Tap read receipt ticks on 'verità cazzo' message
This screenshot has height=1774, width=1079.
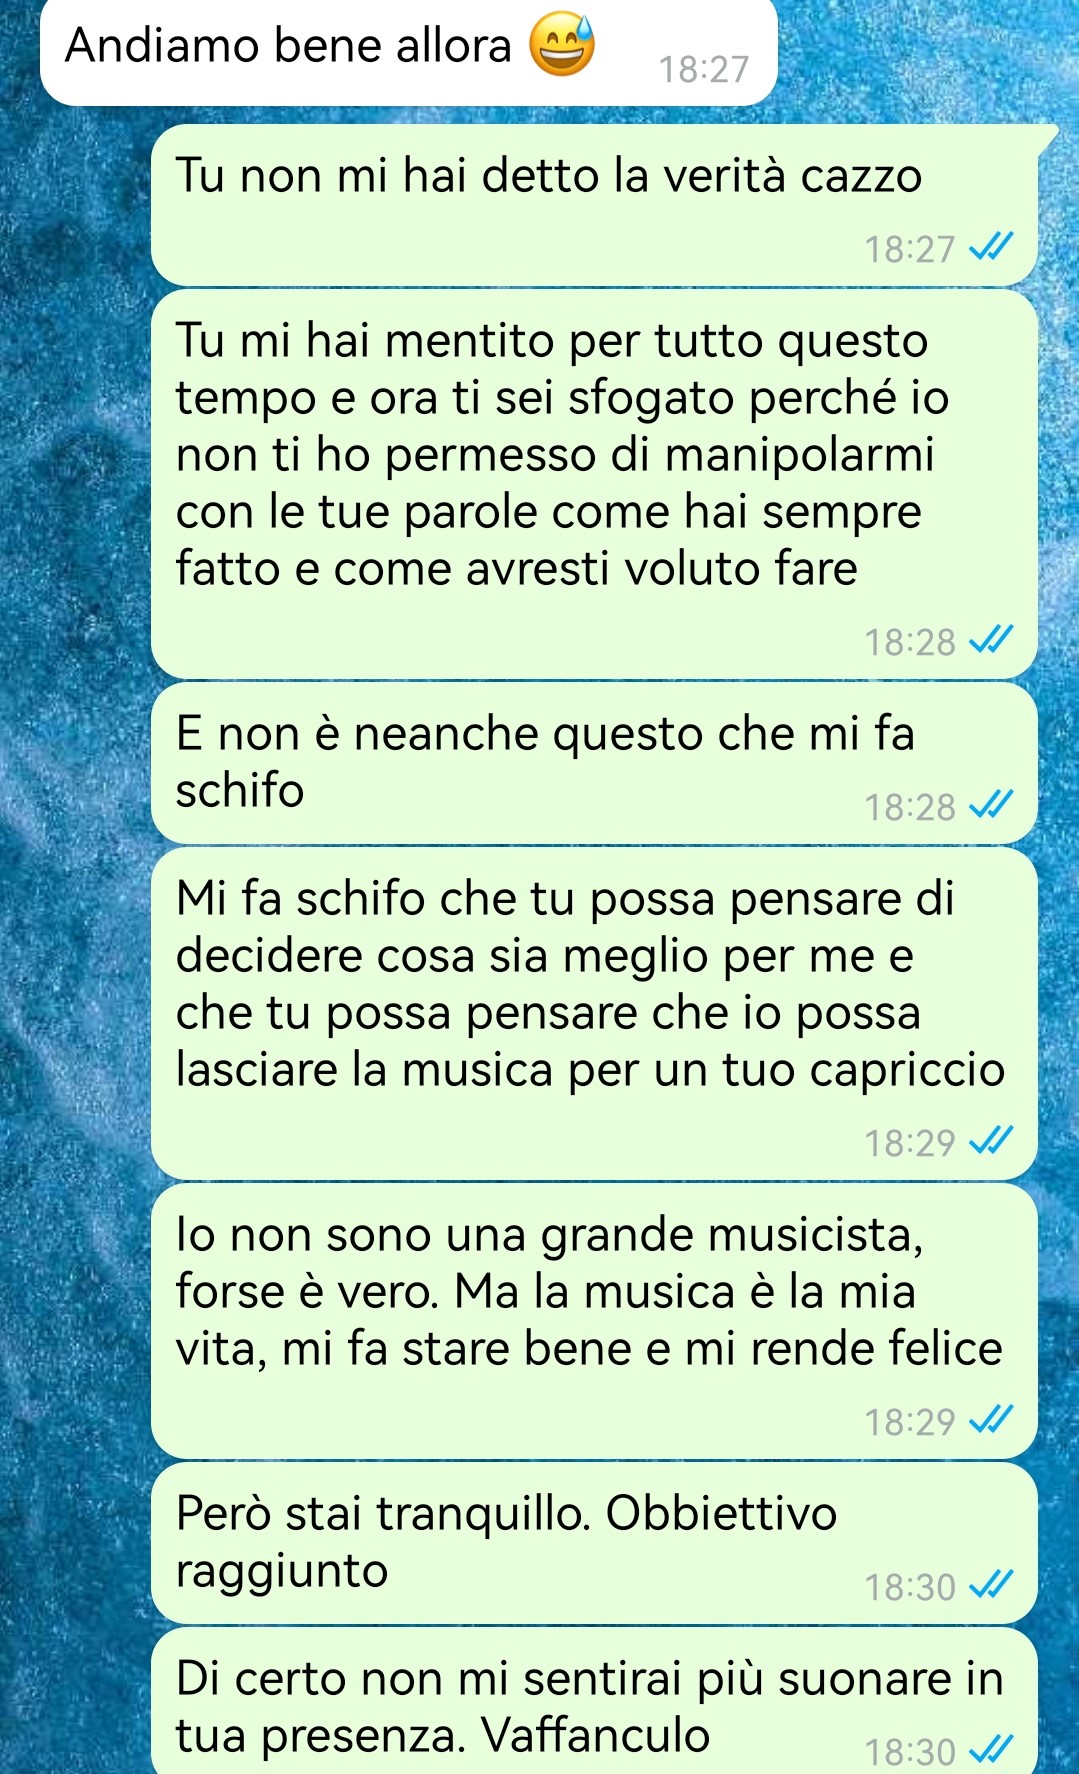tap(992, 247)
